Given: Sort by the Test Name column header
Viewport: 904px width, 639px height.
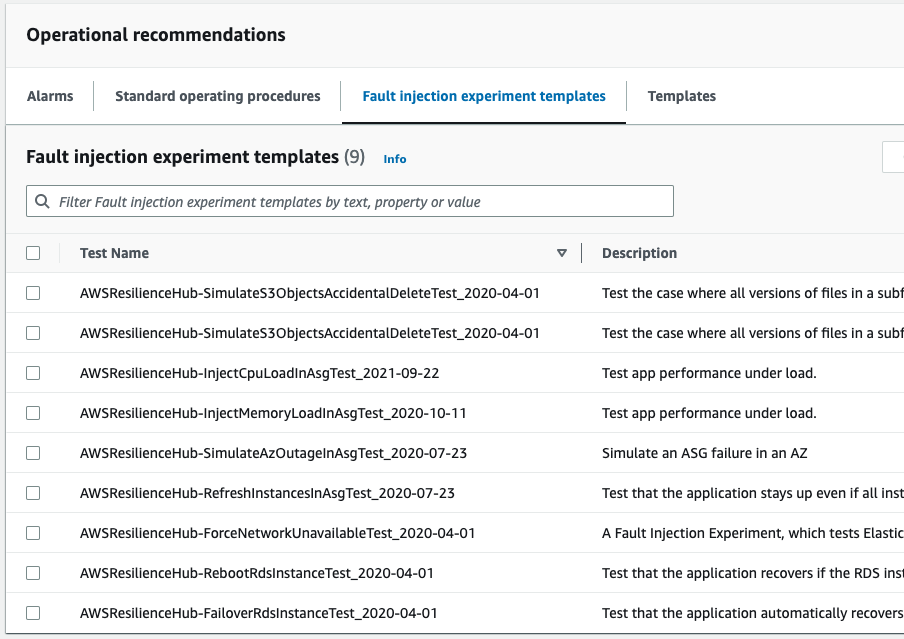Looking at the screenshot, I should pos(113,253).
